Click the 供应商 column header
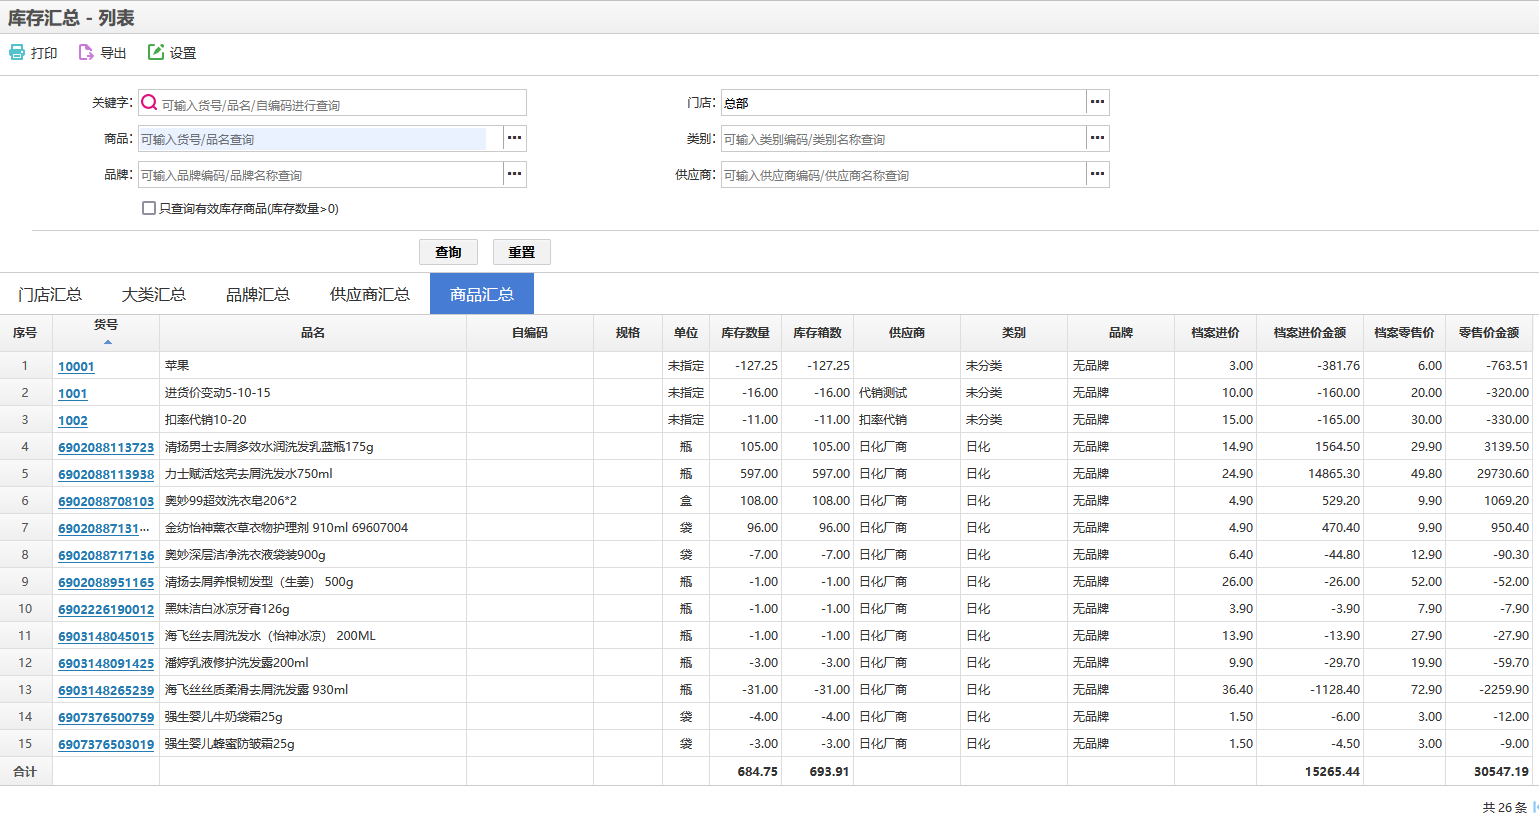 (x=907, y=333)
